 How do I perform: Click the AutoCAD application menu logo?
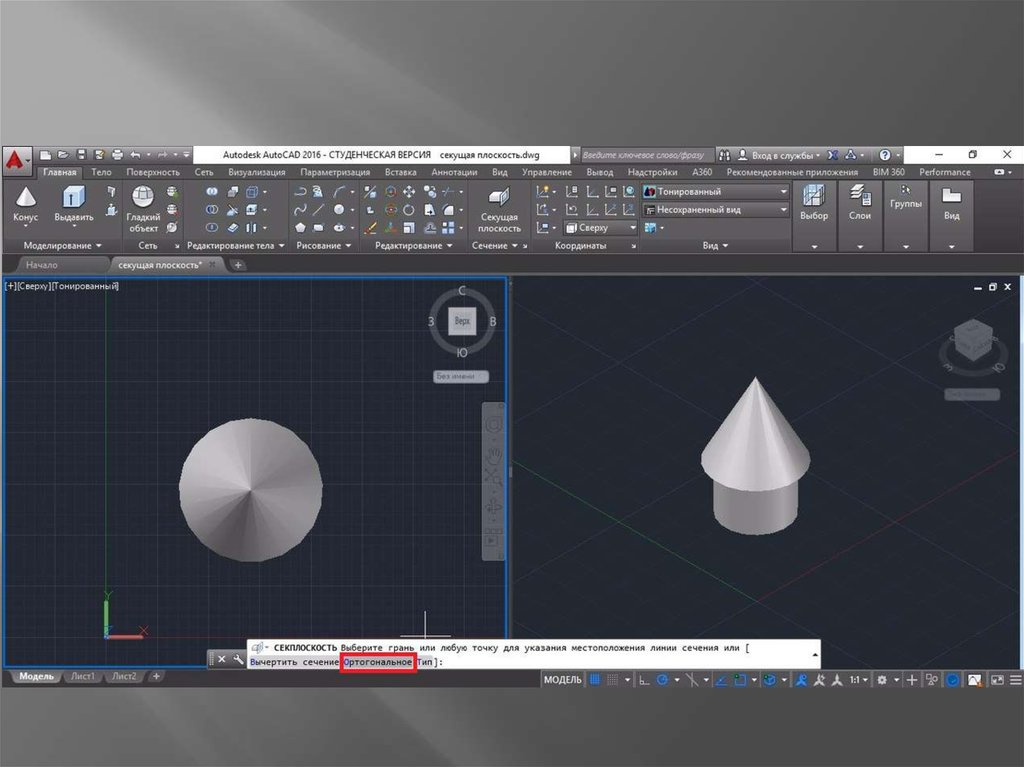(x=15, y=159)
